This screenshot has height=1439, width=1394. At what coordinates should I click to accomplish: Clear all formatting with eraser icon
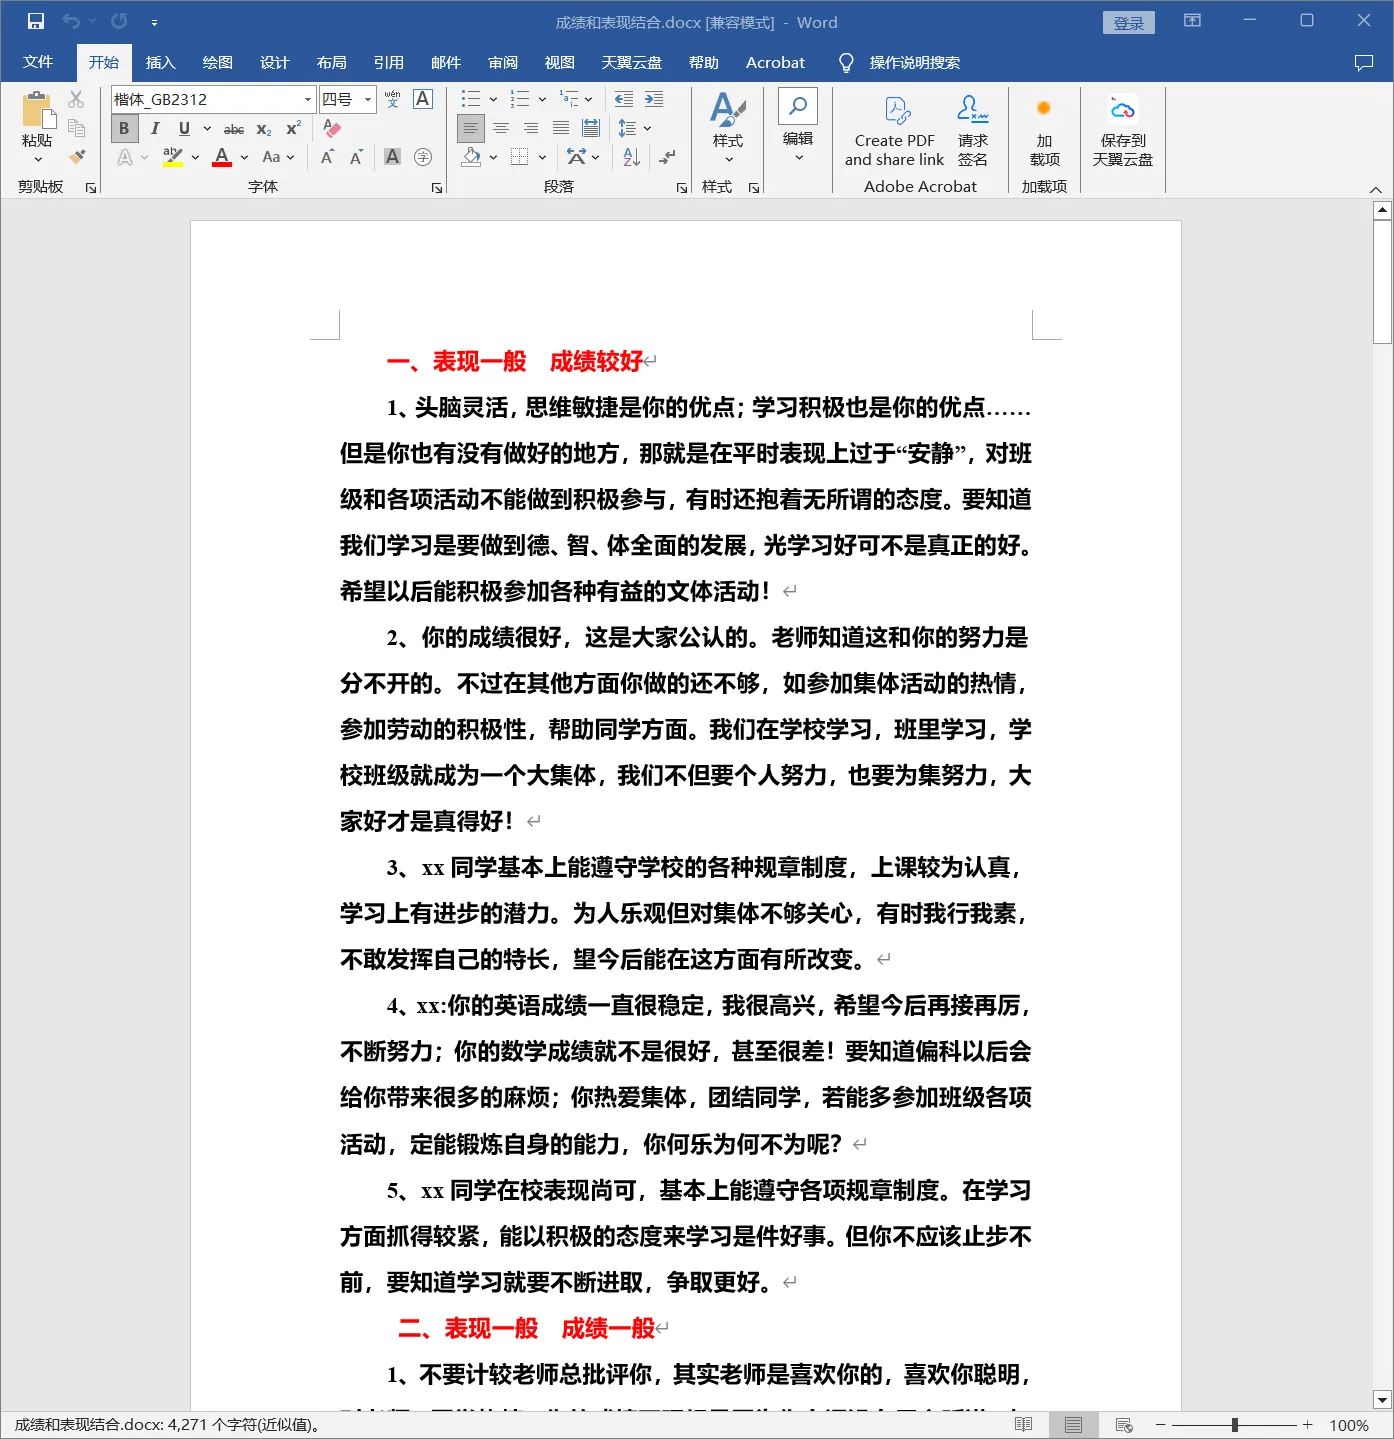pyautogui.click(x=333, y=129)
